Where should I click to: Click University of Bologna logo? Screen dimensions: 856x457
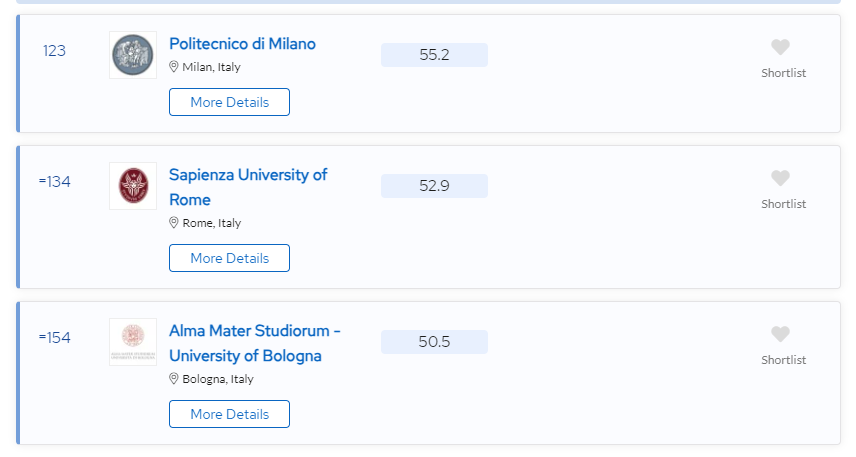[133, 342]
